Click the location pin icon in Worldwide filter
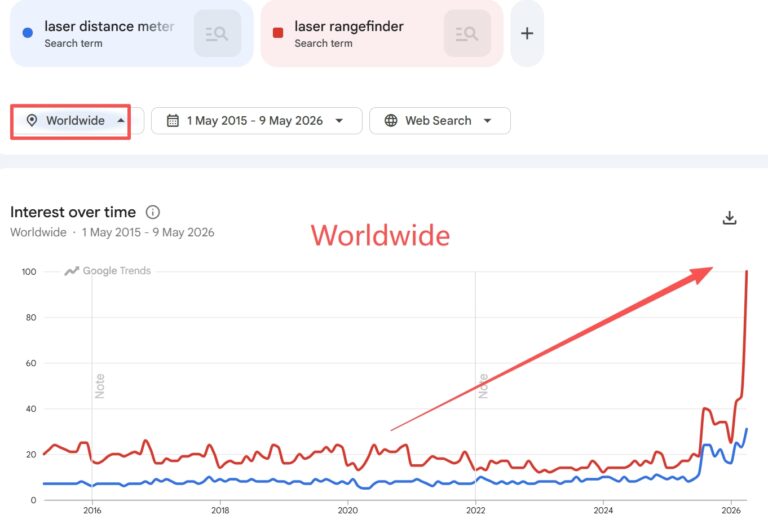The width and height of the screenshot is (768, 528). (x=32, y=120)
